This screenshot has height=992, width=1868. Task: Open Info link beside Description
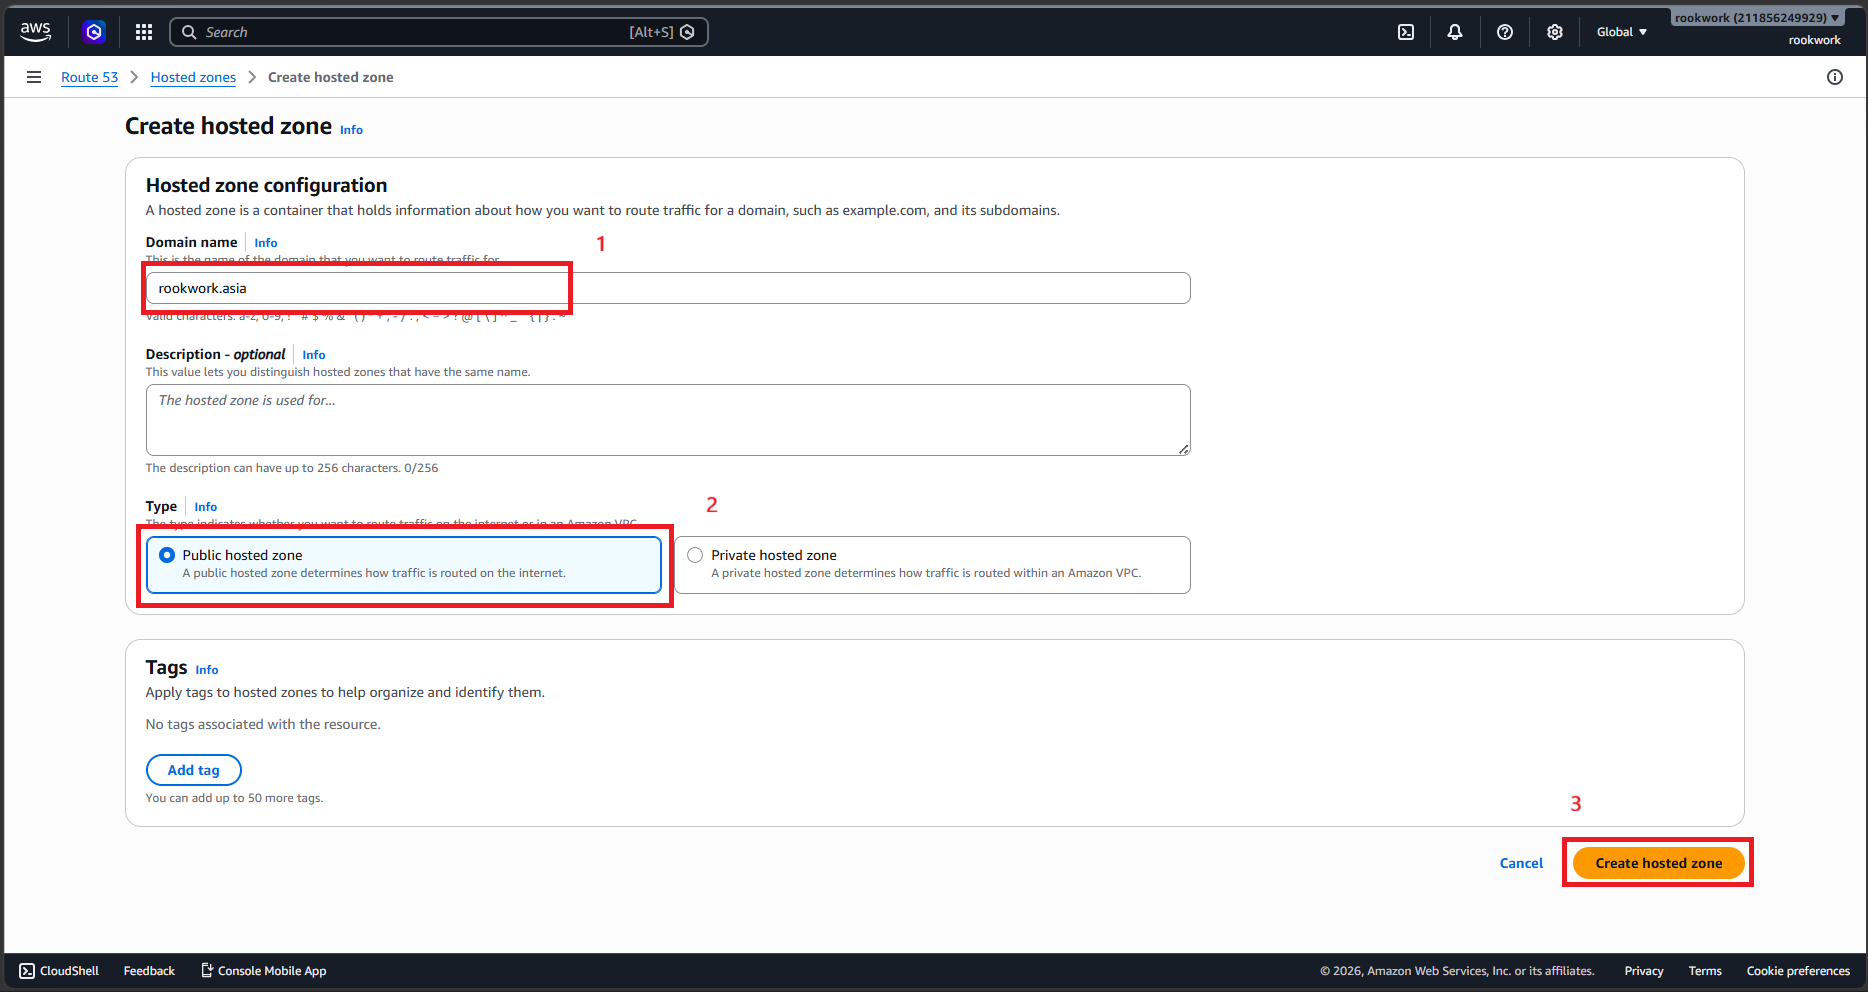pyautogui.click(x=314, y=355)
